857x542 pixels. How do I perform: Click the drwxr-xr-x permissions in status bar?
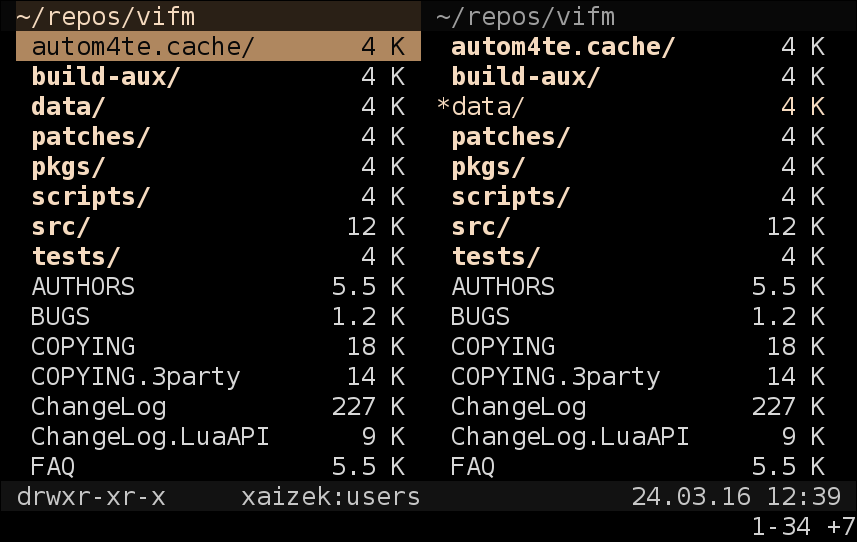tap(91, 497)
